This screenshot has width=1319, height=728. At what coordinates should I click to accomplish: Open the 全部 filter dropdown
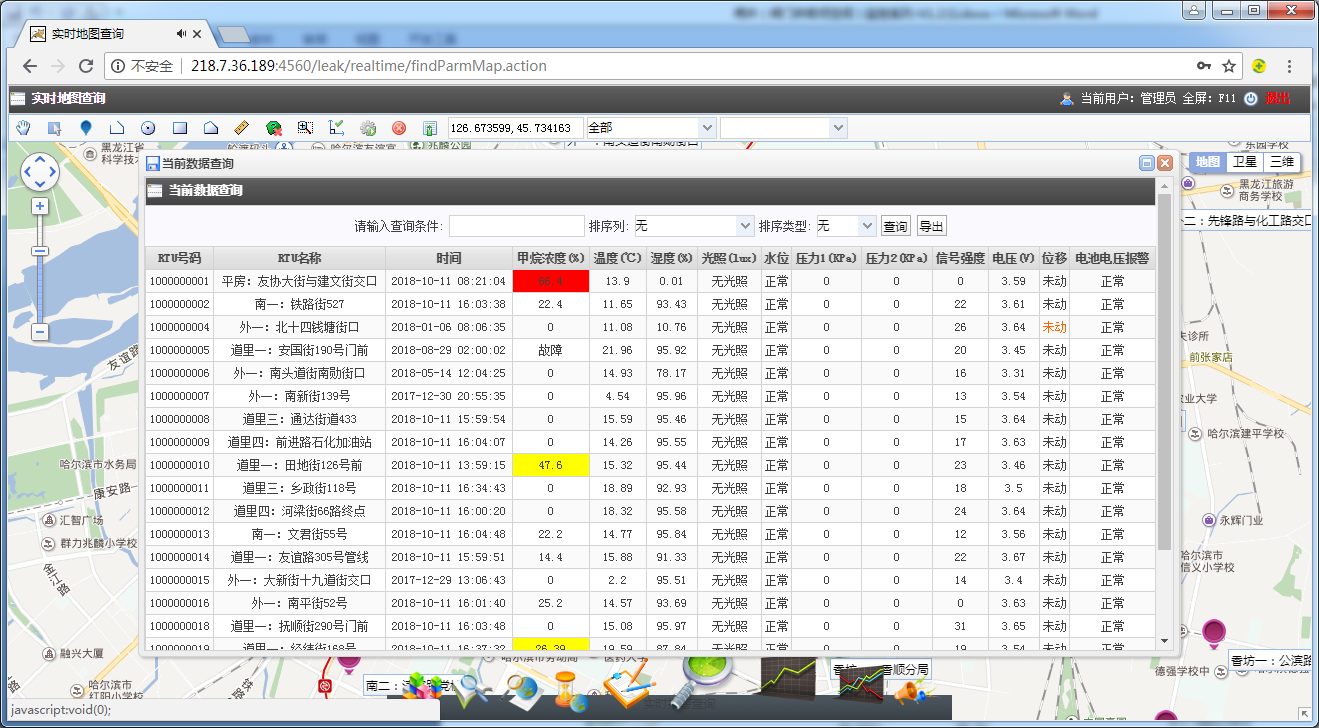coord(651,128)
